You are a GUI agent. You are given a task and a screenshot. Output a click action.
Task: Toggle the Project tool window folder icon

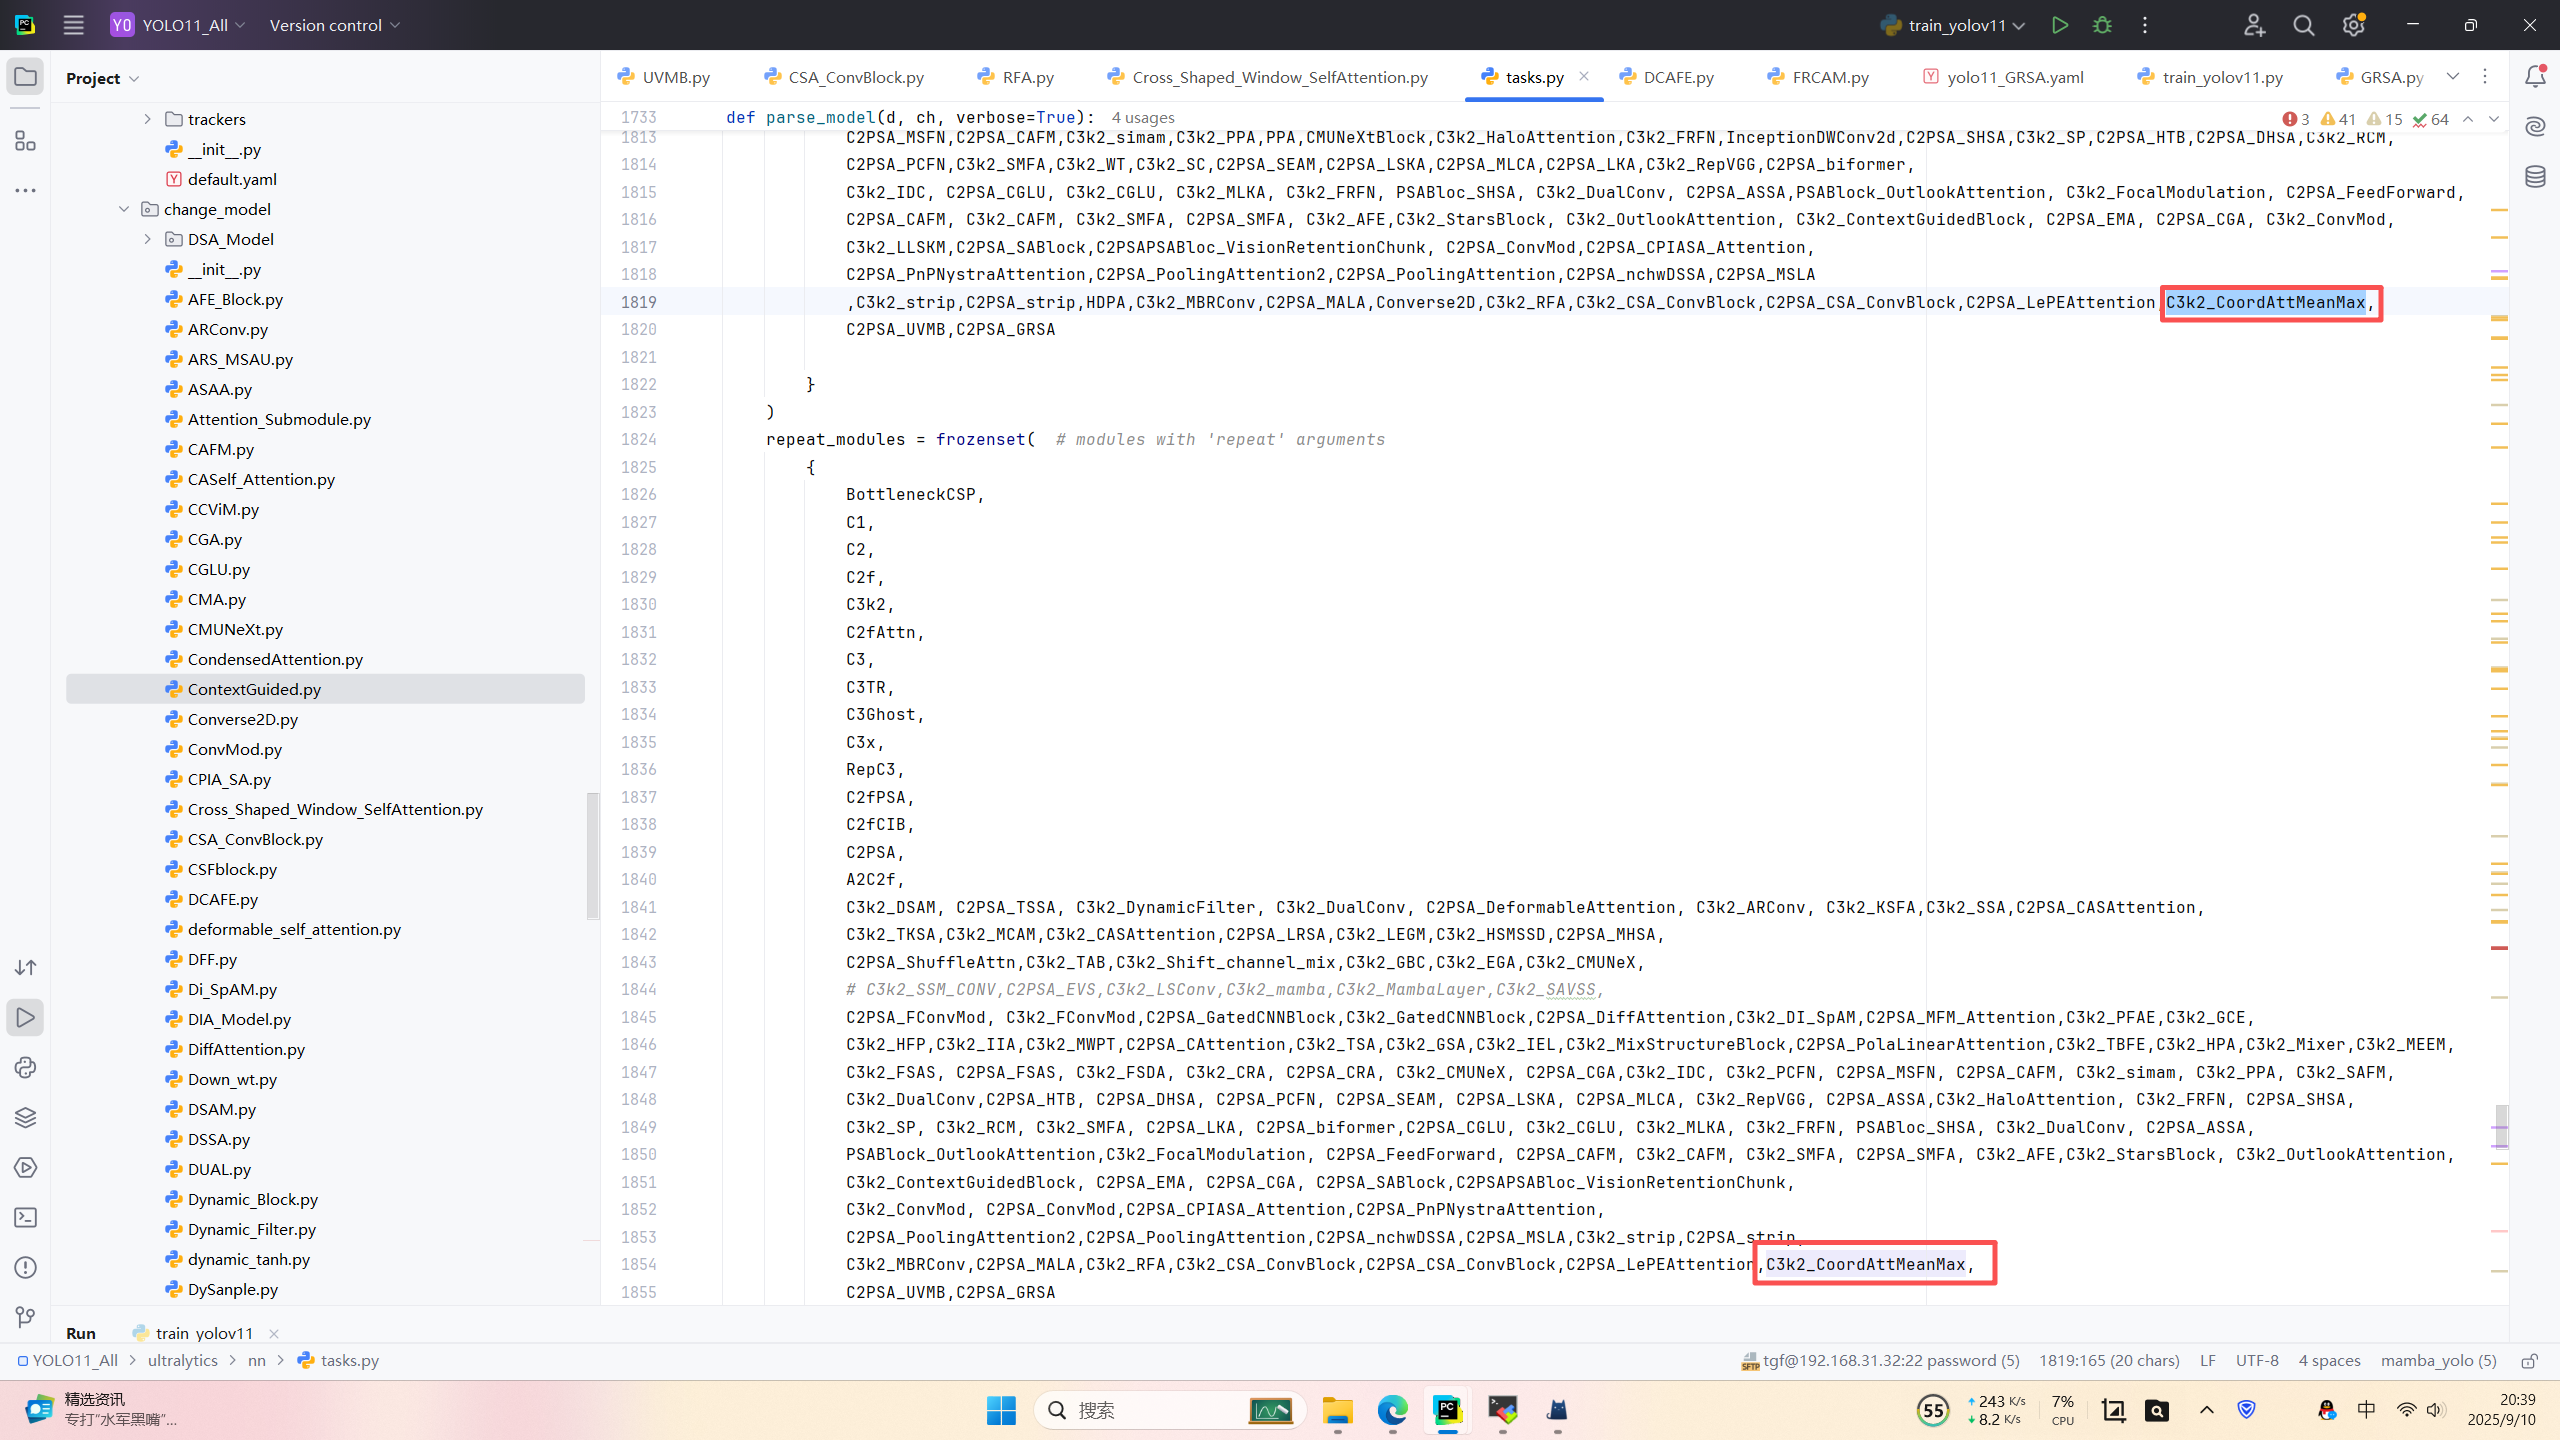26,77
